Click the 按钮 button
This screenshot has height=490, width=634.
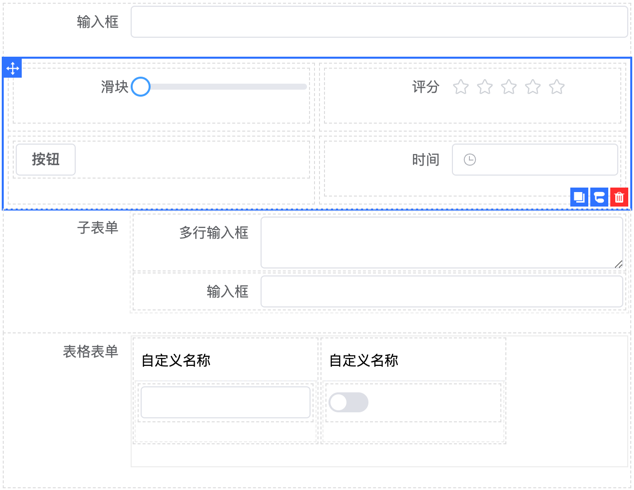point(46,159)
